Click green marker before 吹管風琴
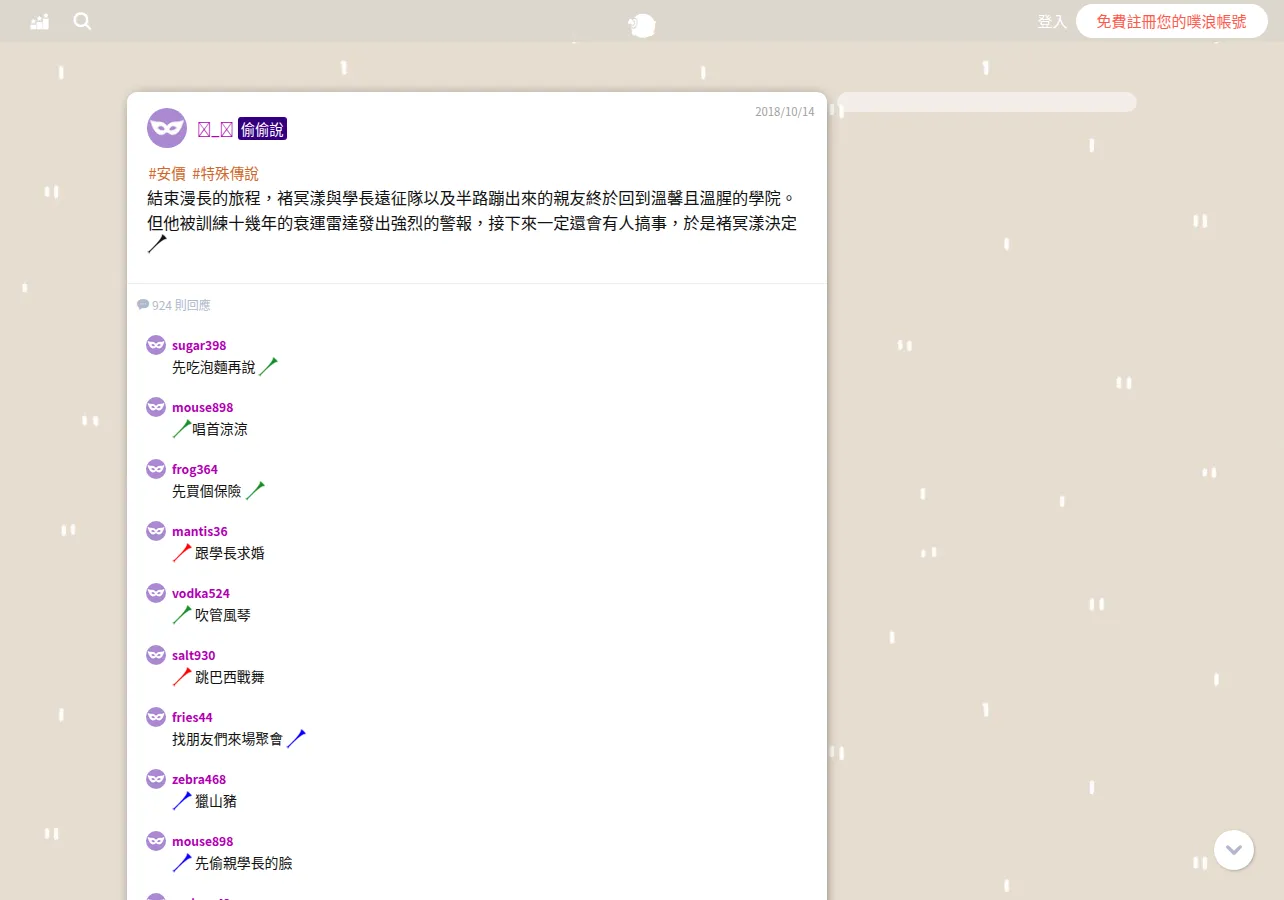This screenshot has width=1284, height=900. click(182, 615)
